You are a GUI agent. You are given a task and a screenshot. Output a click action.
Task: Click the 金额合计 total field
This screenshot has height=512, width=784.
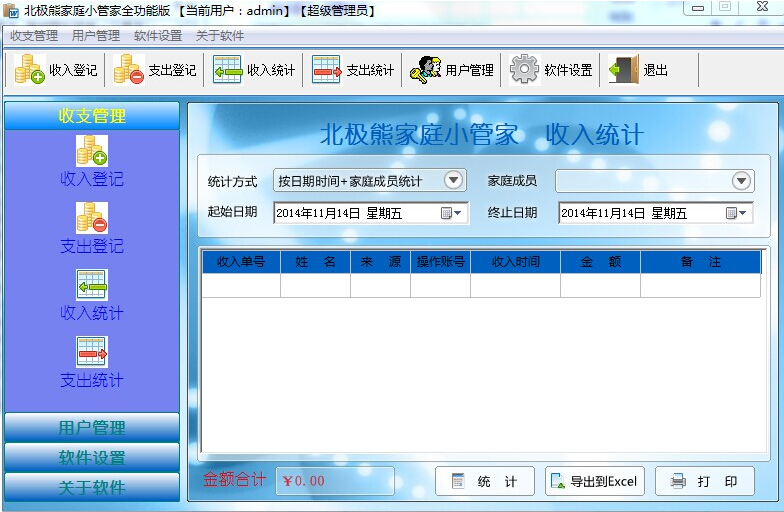[335, 481]
